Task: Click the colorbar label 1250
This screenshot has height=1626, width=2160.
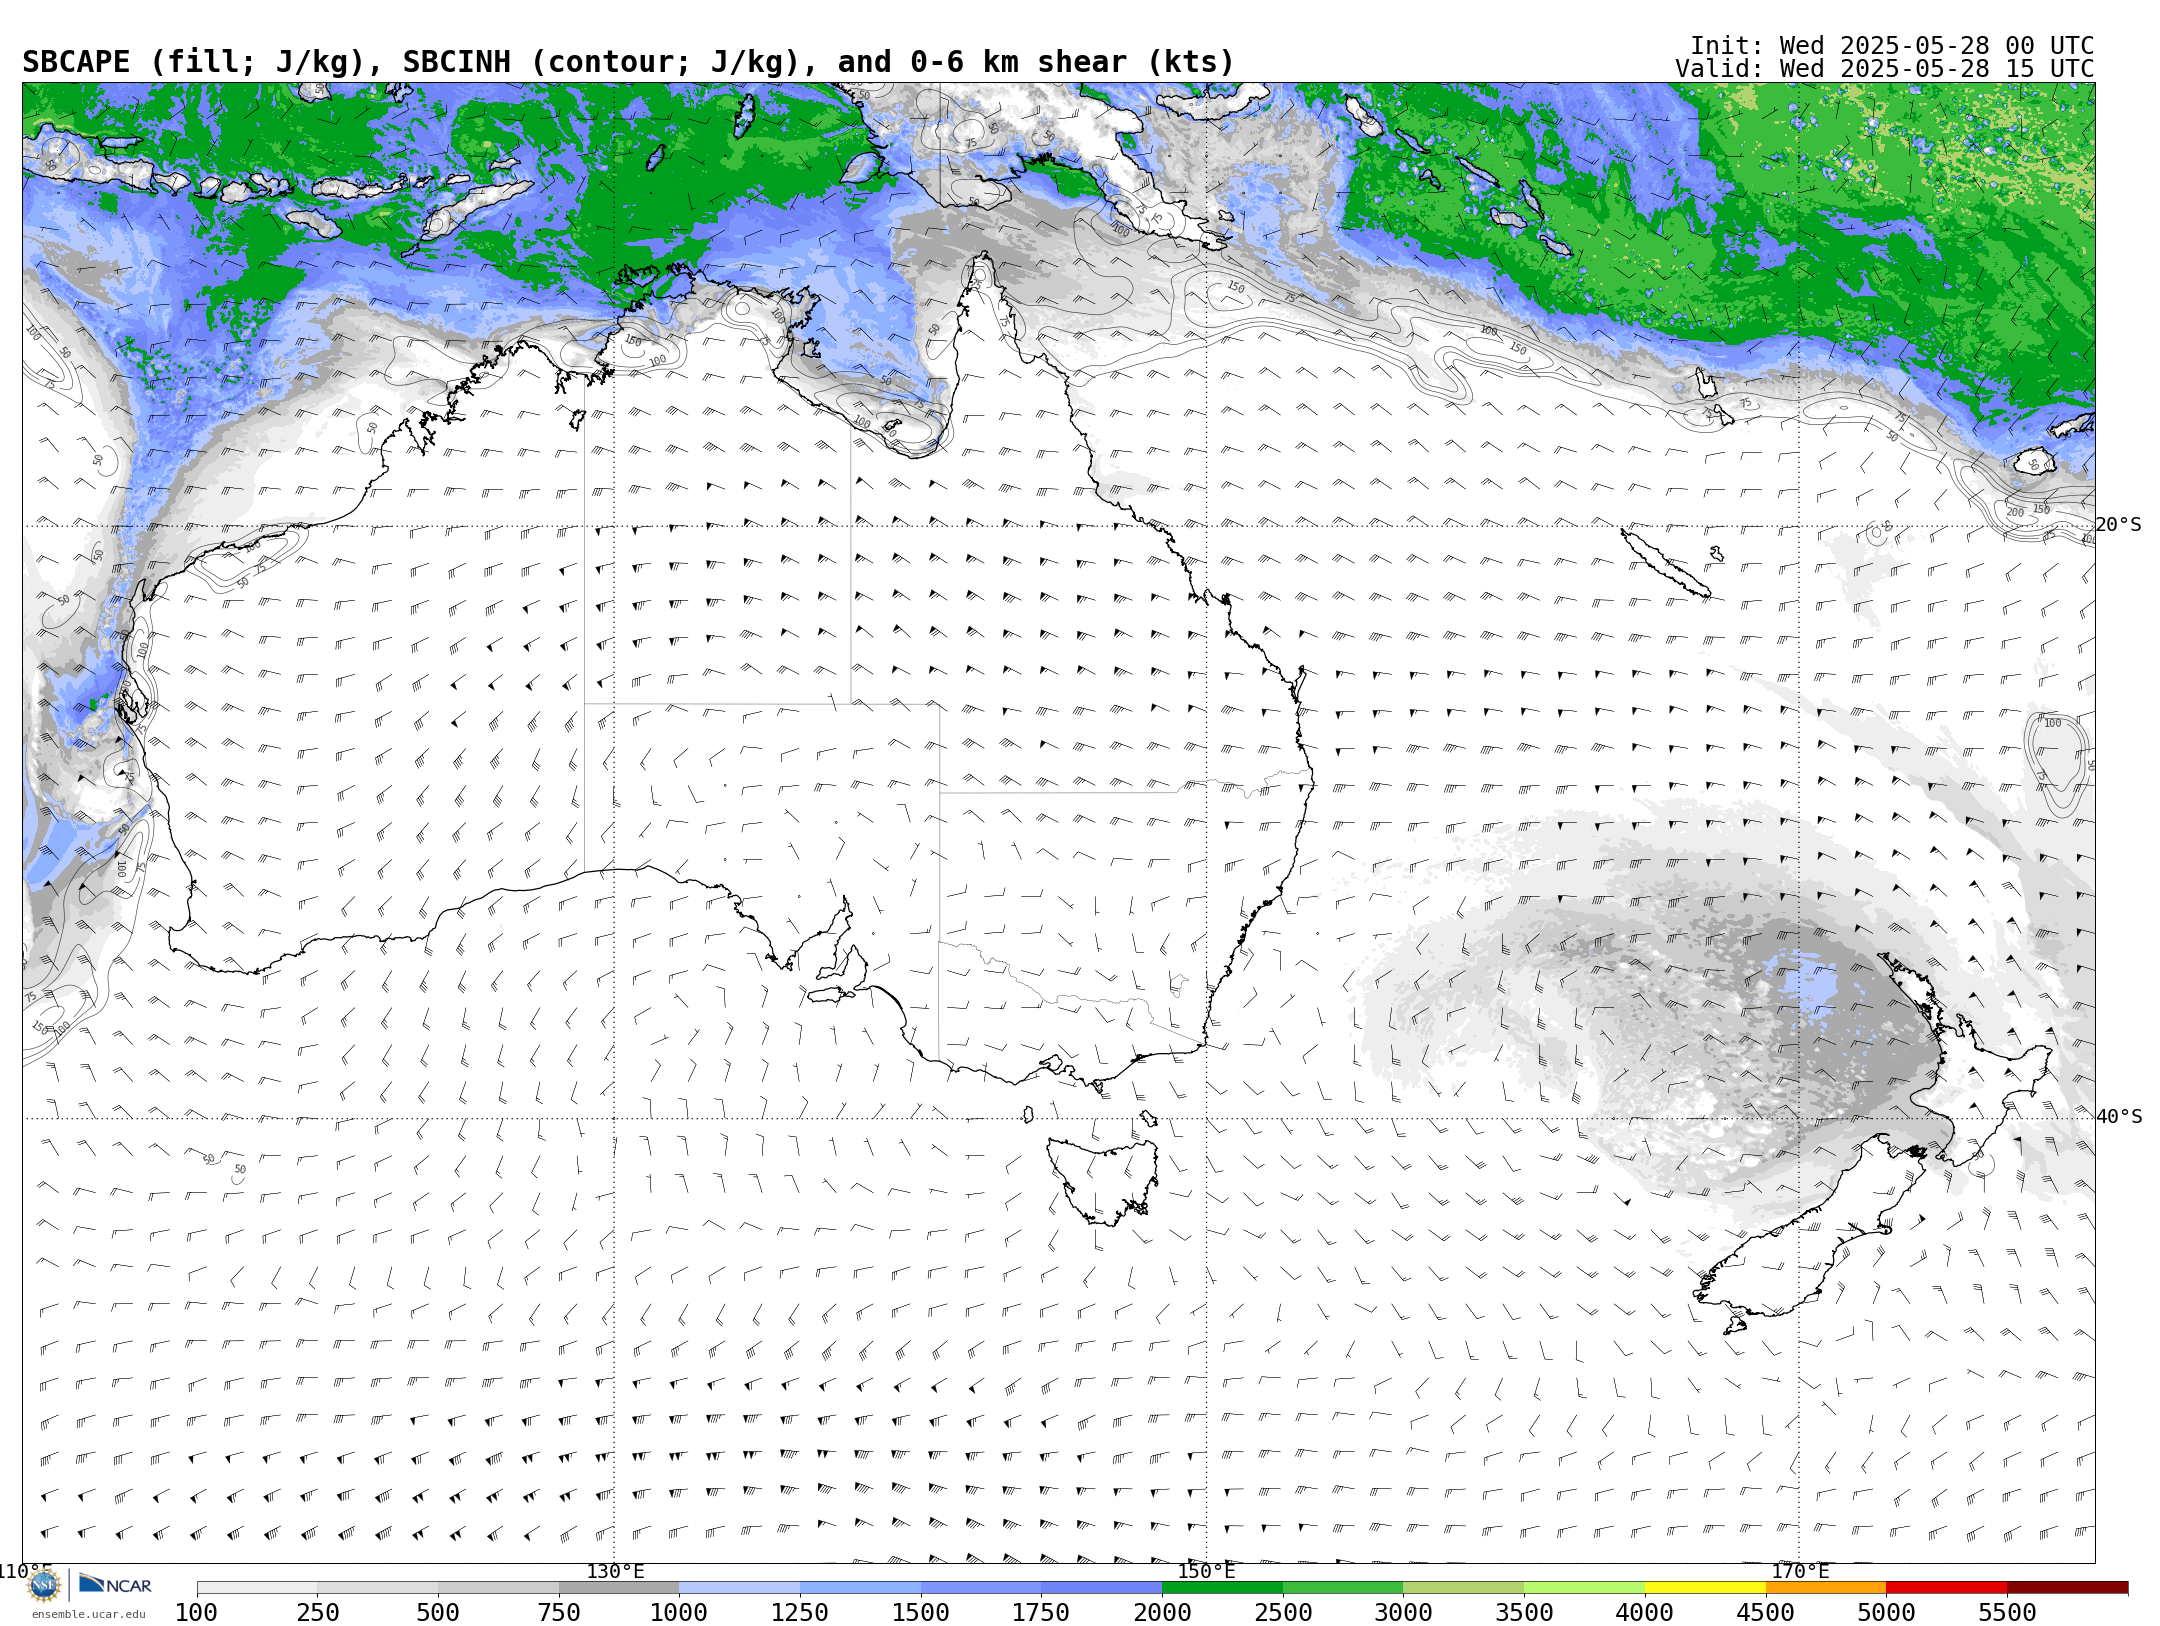Action: pos(800,1612)
